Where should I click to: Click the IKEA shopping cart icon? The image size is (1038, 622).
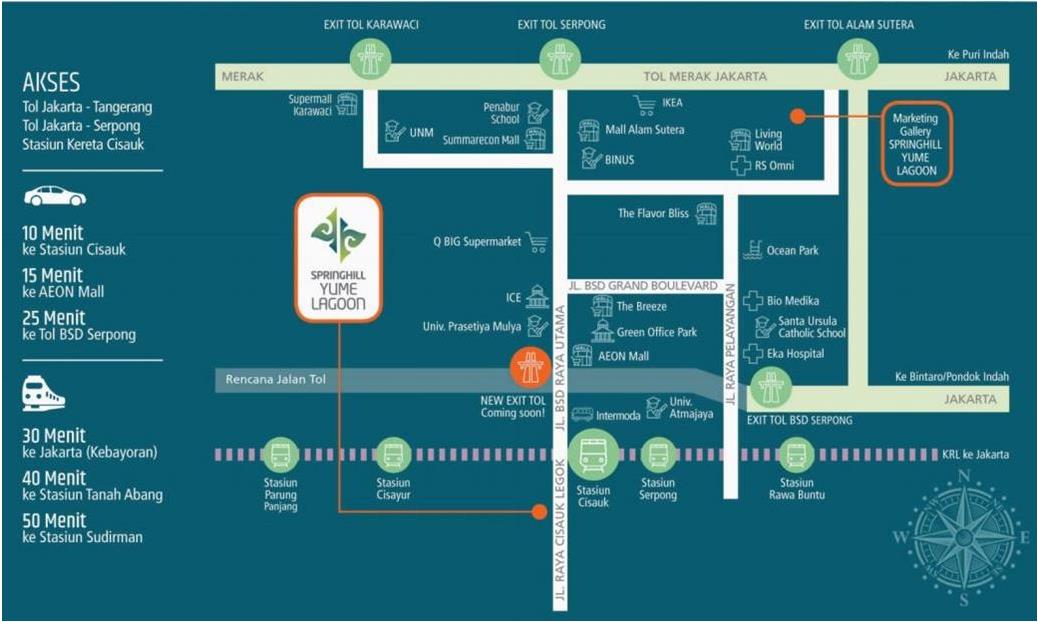point(644,105)
